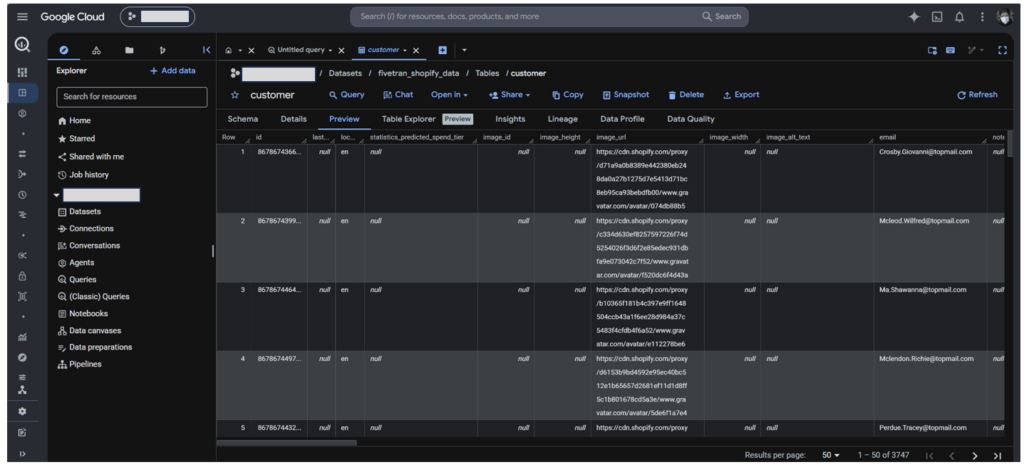Image resolution: width=1024 pixels, height=467 pixels.
Task: Collapse the project tree with the triangle
Action: pos(57,195)
